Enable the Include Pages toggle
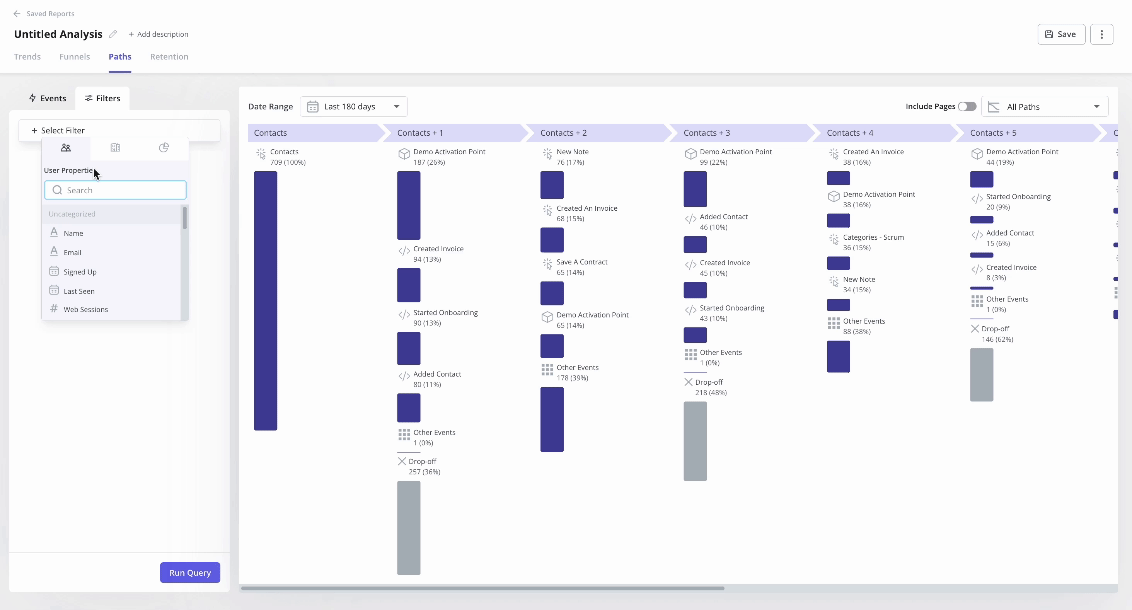 click(967, 106)
